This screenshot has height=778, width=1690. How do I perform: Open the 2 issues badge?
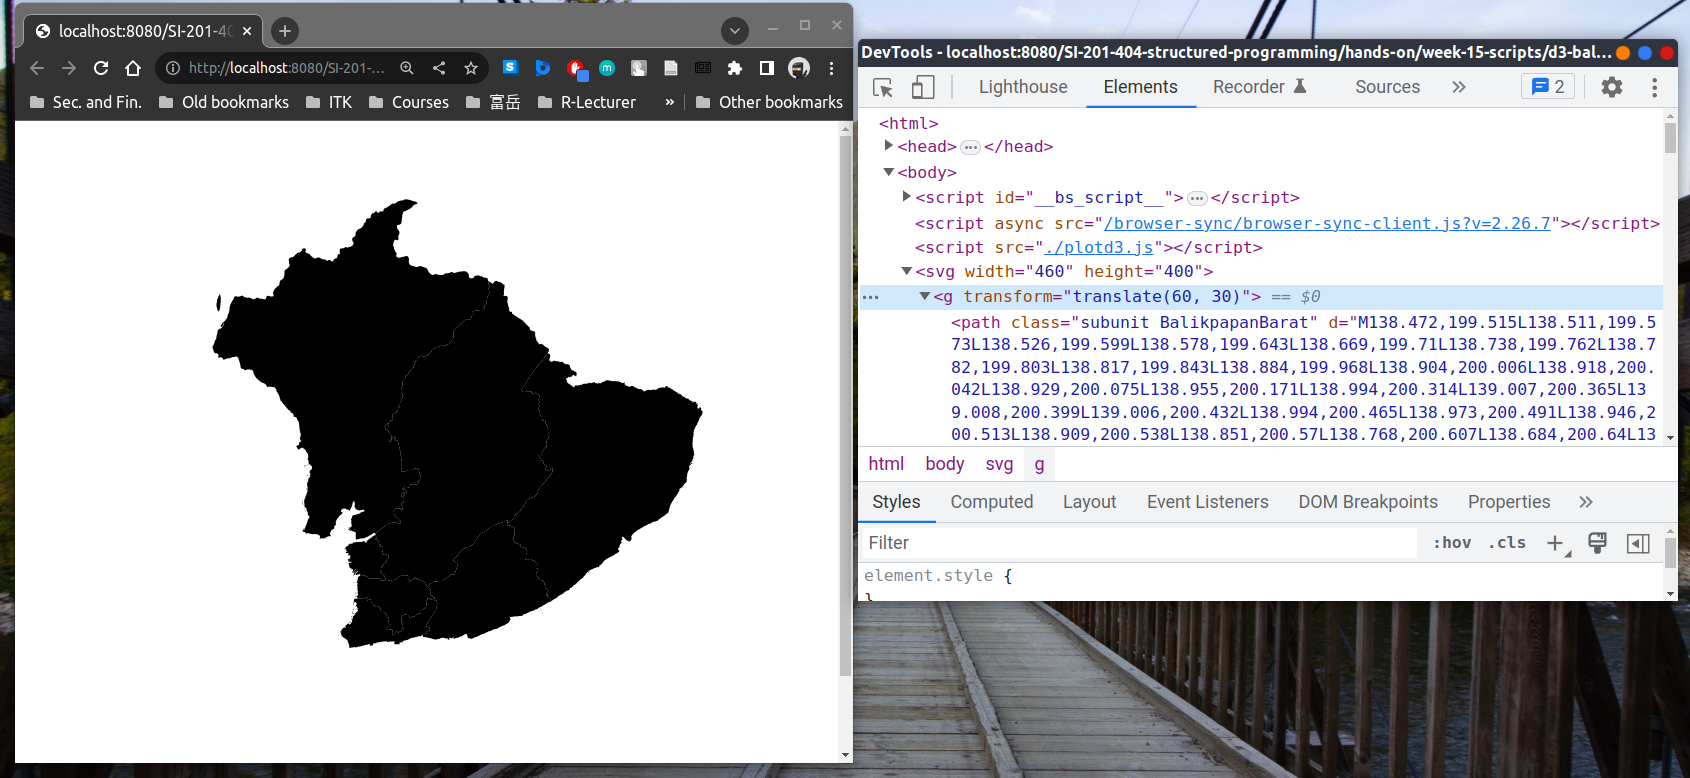click(x=1548, y=87)
